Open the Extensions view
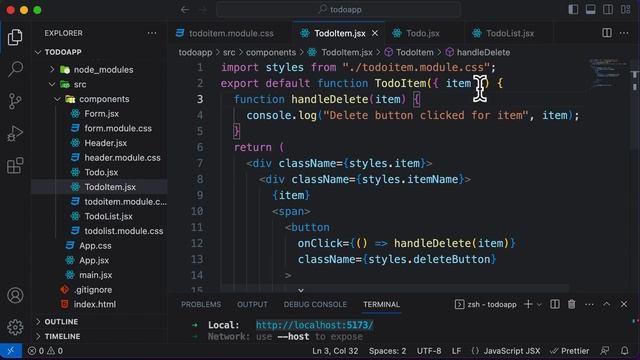This screenshot has height=360, width=640. coord(15,166)
